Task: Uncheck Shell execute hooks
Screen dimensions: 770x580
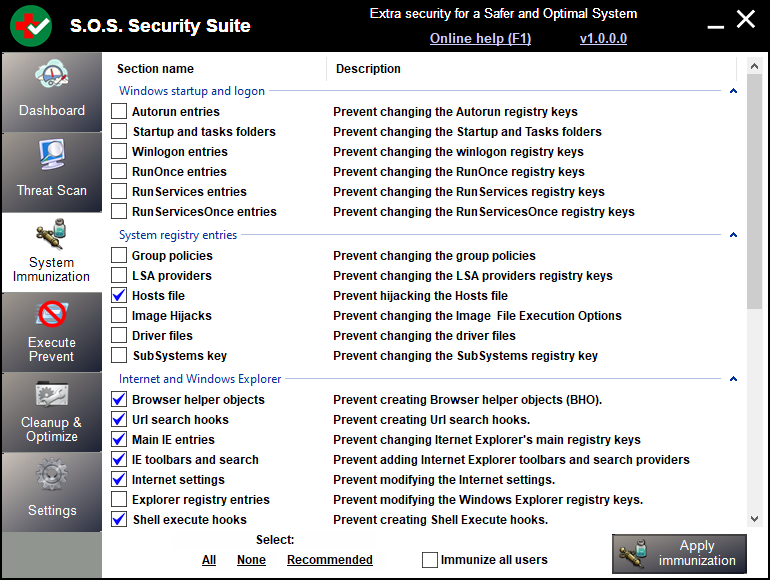Action: pos(119,520)
